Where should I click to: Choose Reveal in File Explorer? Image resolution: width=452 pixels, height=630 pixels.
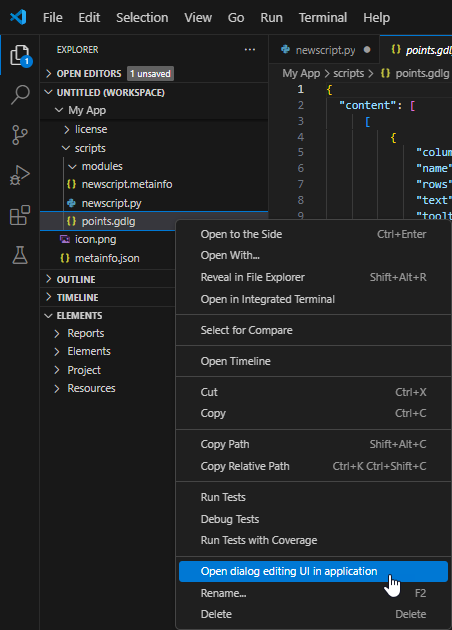[x=313, y=277]
